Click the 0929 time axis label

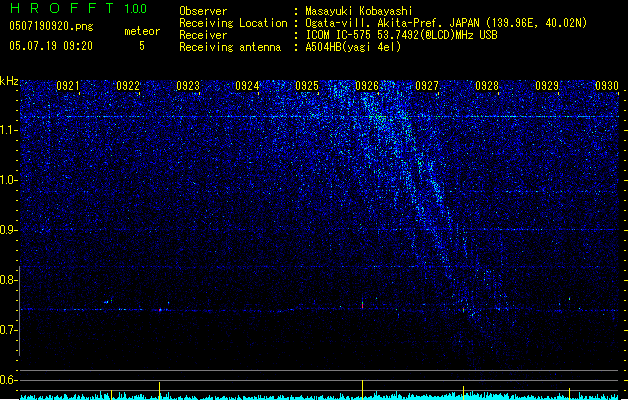(547, 86)
